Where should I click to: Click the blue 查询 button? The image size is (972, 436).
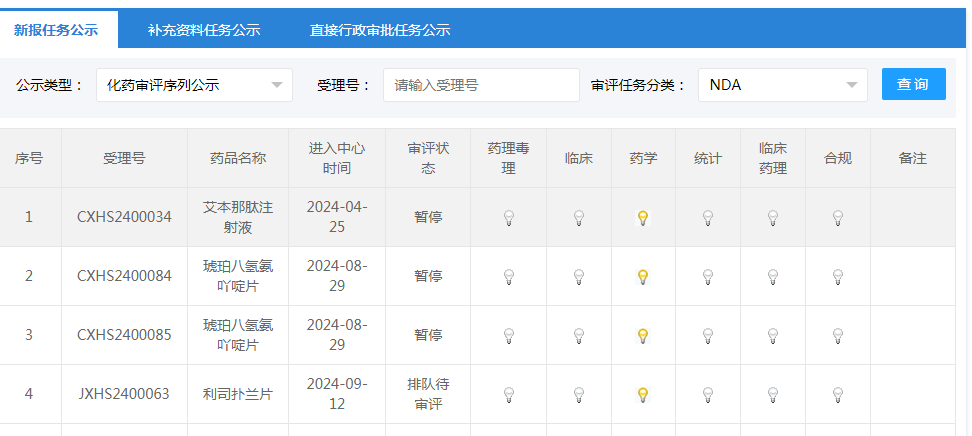point(914,84)
